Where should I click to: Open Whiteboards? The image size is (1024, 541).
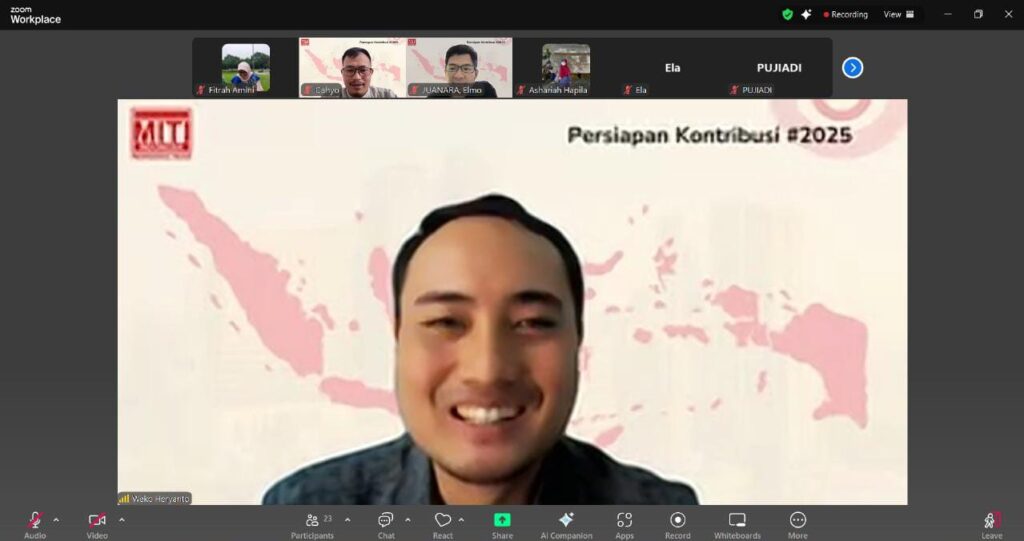[737, 523]
